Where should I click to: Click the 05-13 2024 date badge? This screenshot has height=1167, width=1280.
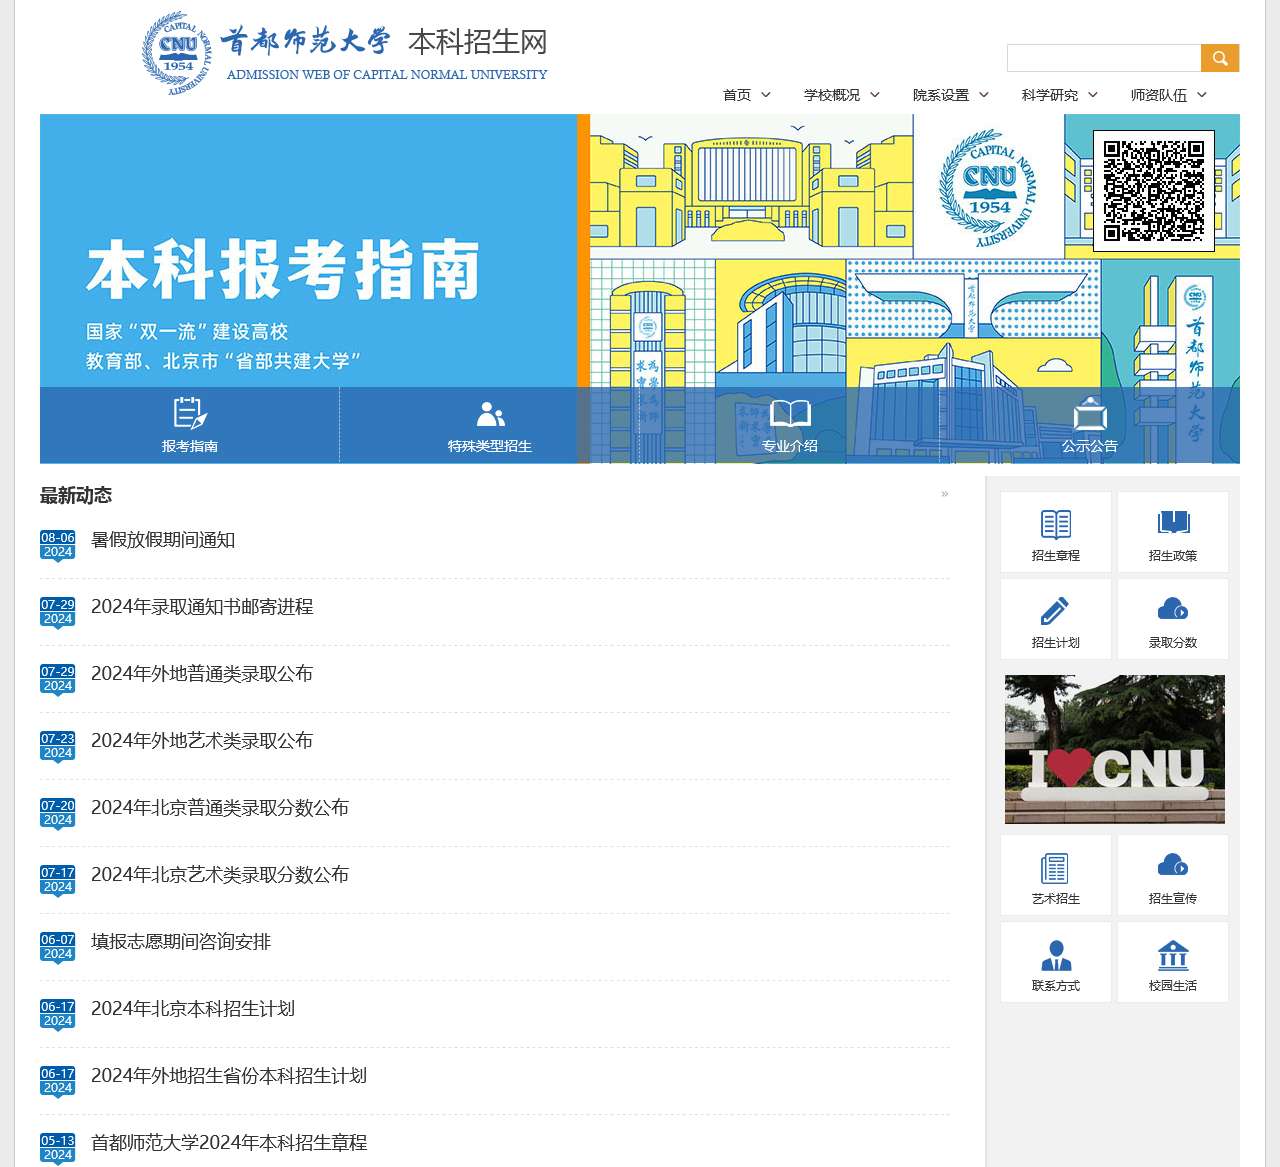[x=58, y=1149]
